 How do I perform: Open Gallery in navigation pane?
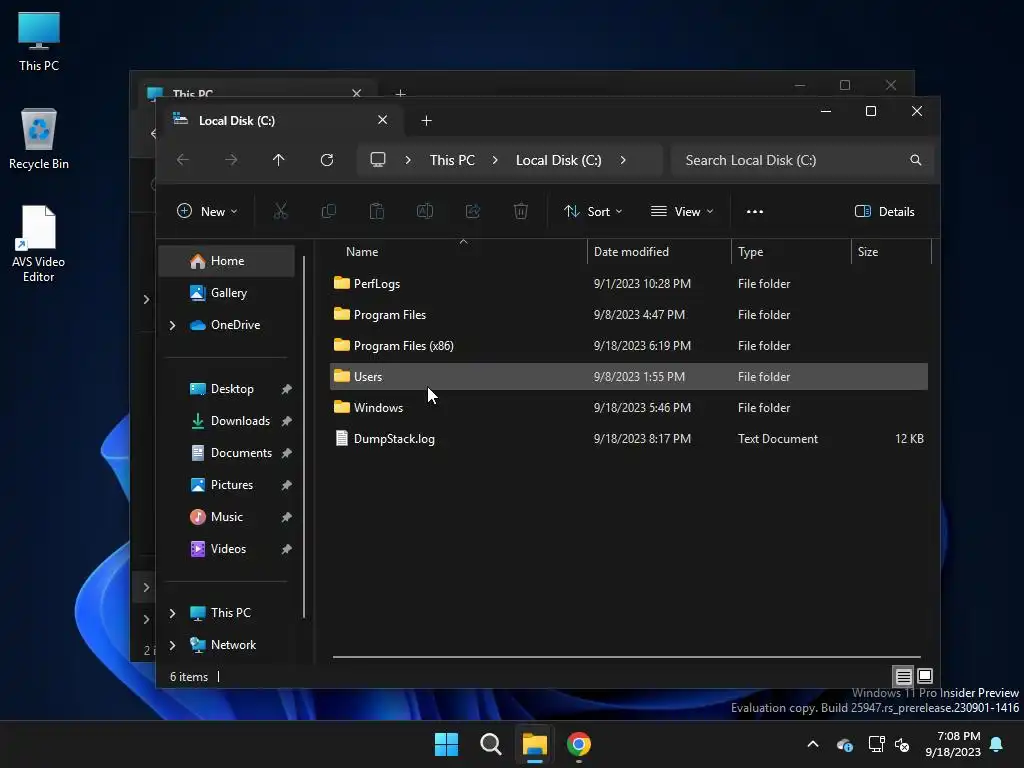227,293
